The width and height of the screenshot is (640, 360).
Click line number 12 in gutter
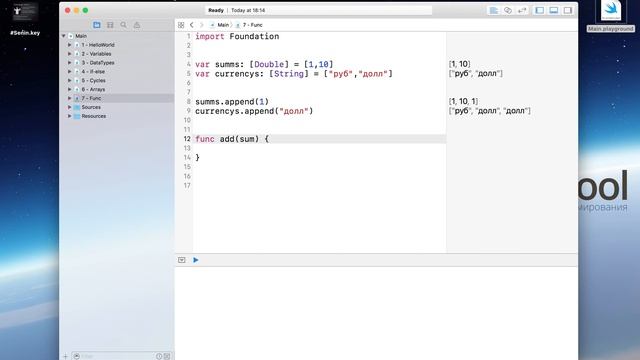coord(187,139)
